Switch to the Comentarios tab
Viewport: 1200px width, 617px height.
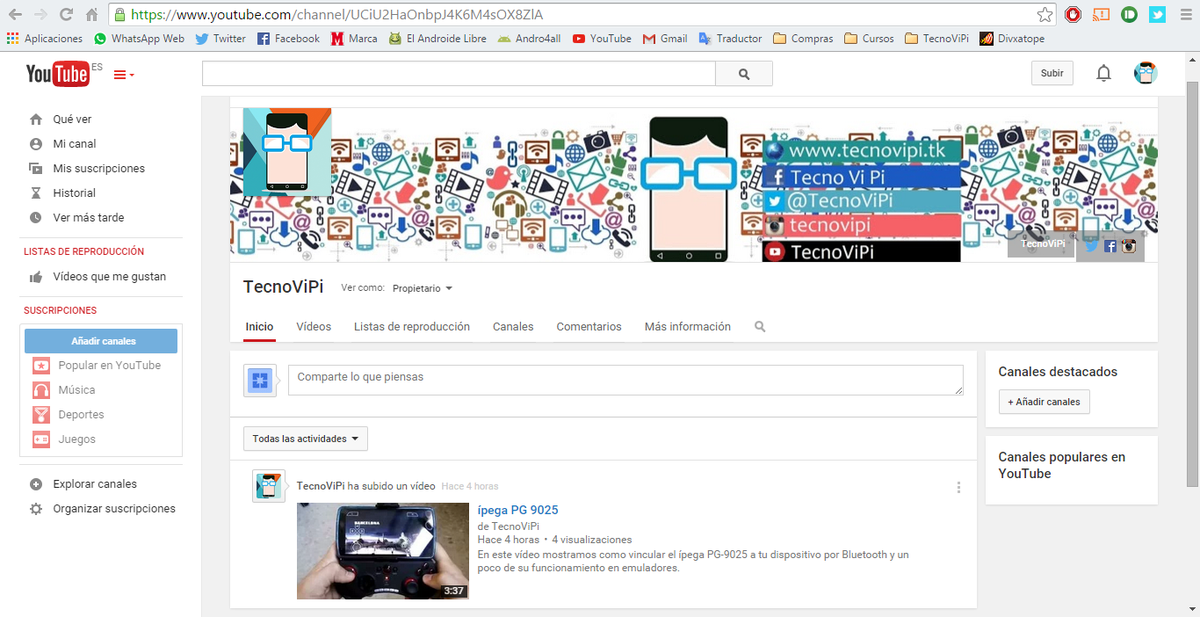coord(589,327)
